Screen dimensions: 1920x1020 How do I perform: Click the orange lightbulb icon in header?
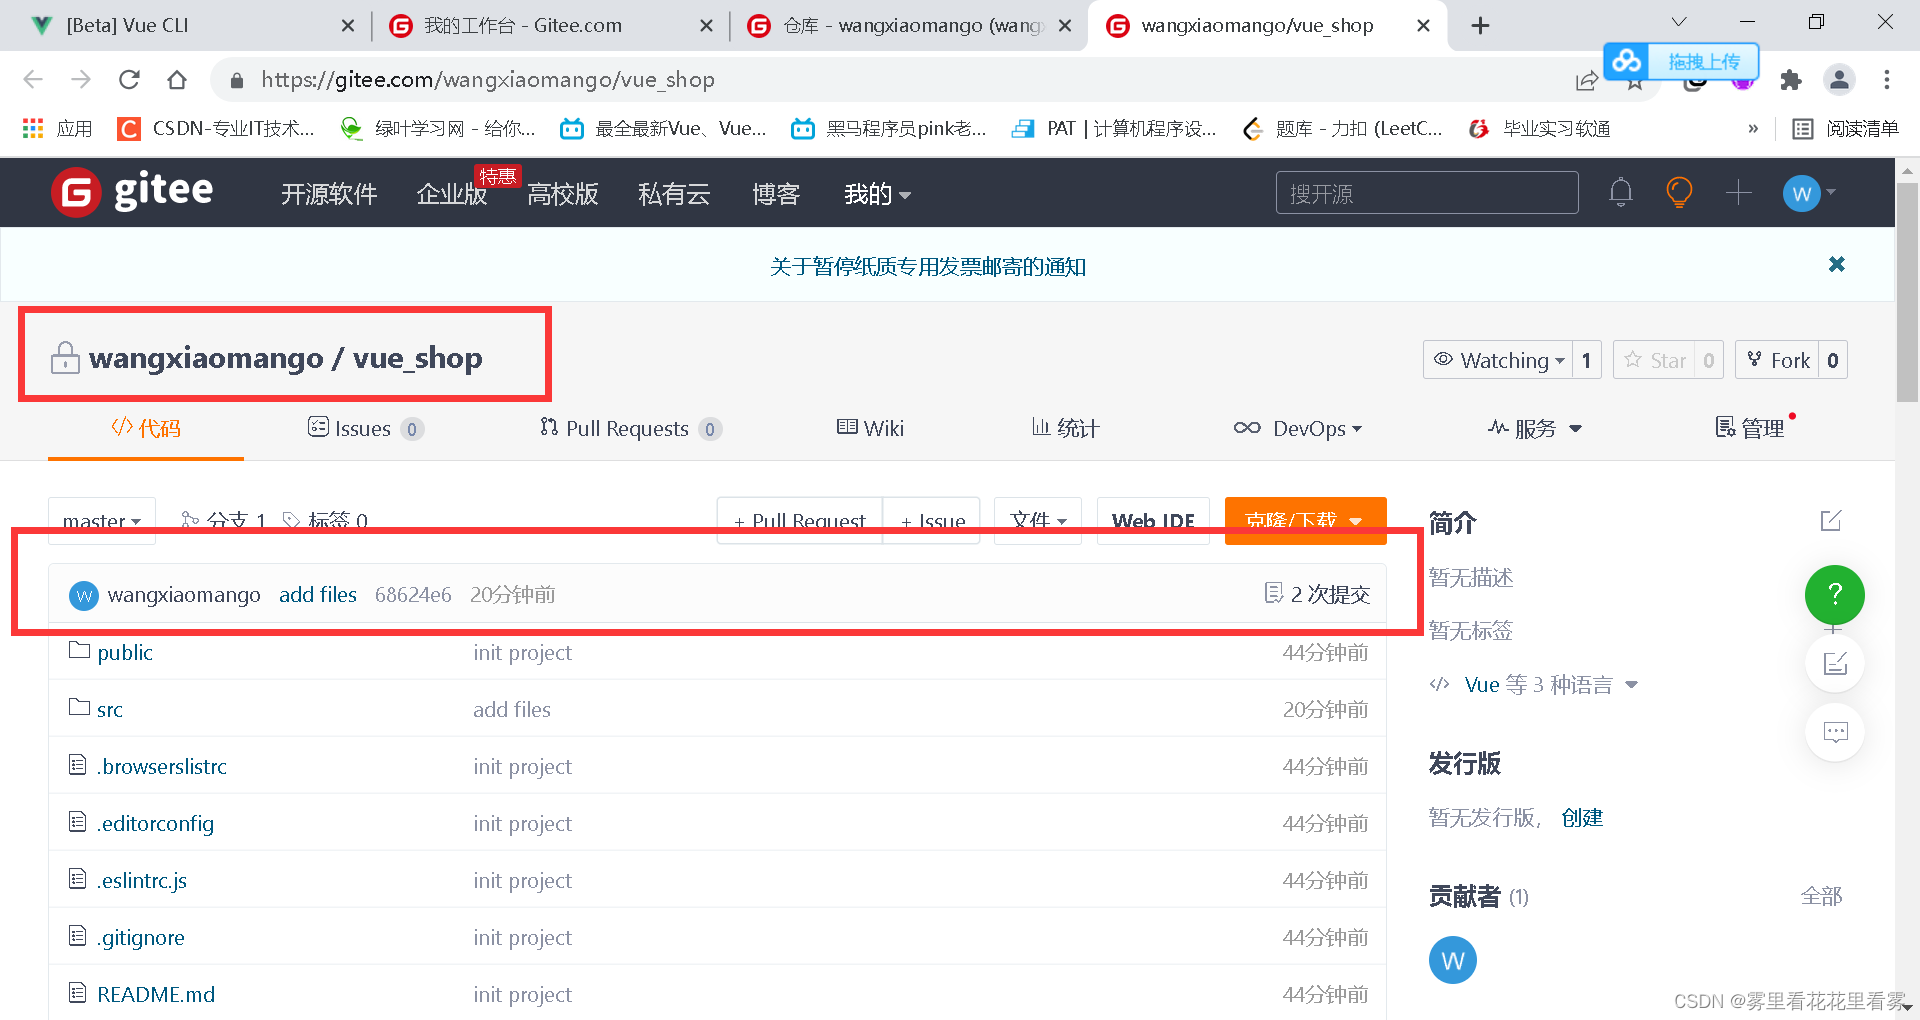tap(1679, 192)
